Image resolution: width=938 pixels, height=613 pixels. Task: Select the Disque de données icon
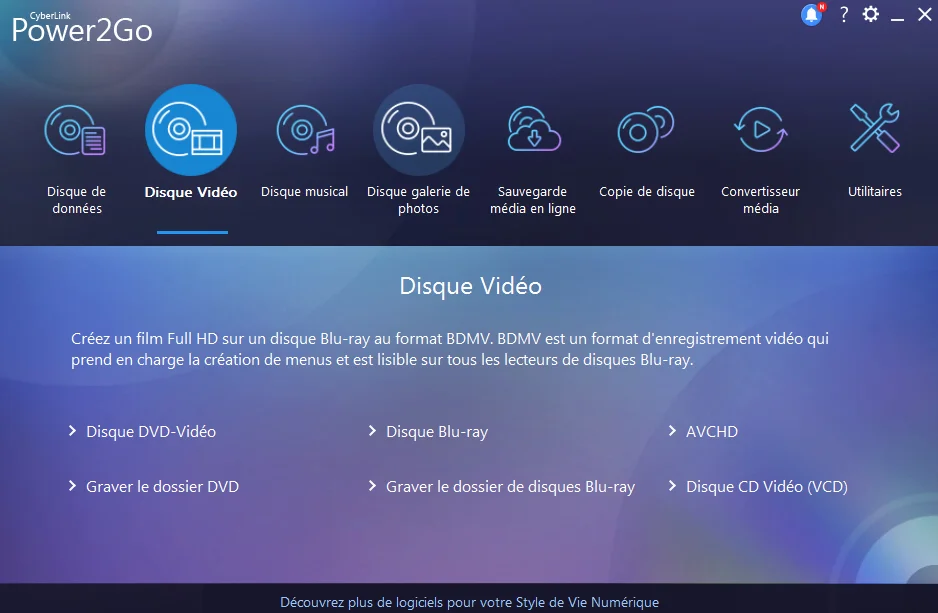[x=75, y=130]
